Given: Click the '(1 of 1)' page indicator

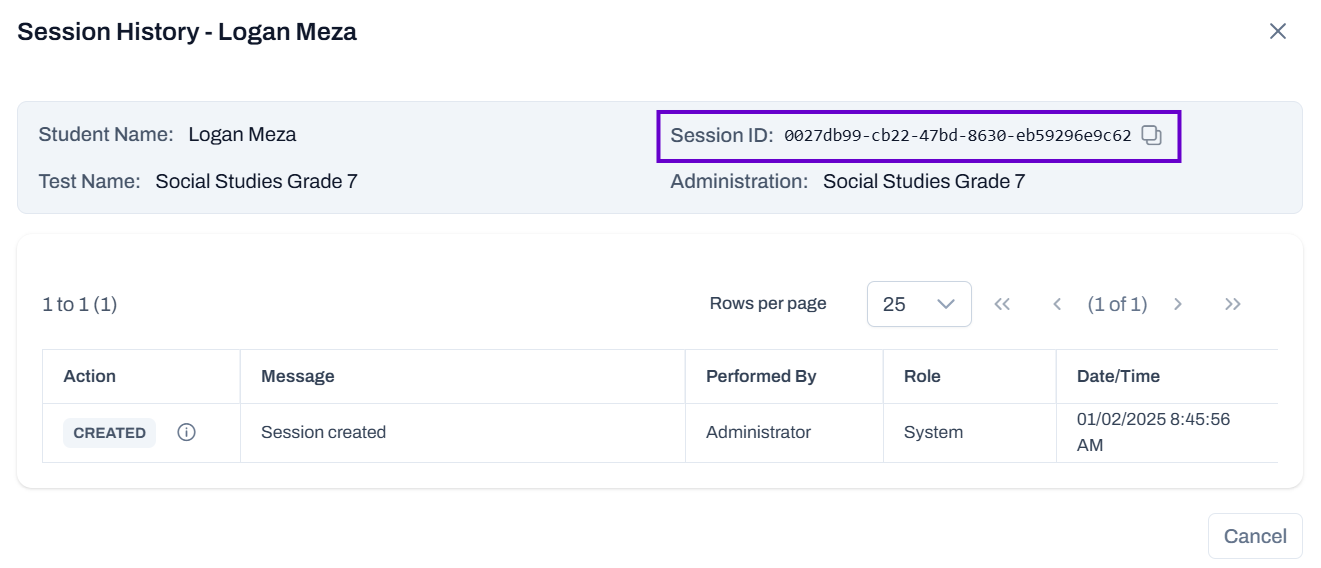Looking at the screenshot, I should pos(1117,304).
